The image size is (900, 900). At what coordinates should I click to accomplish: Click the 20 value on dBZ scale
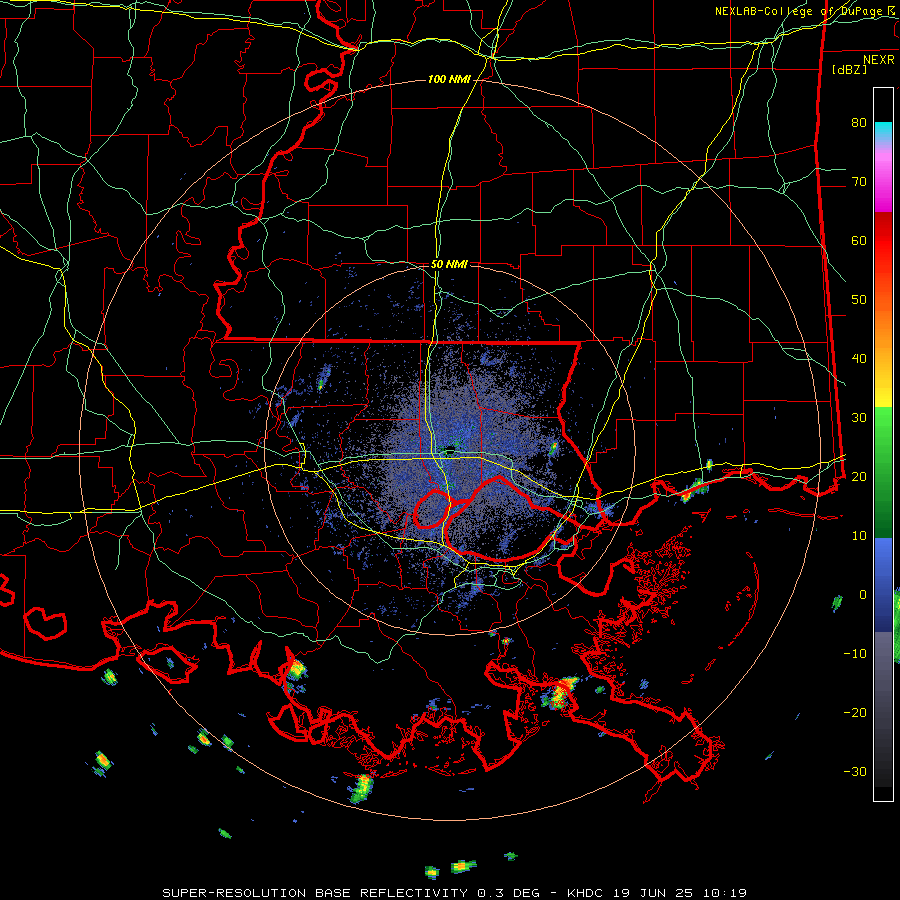point(859,476)
